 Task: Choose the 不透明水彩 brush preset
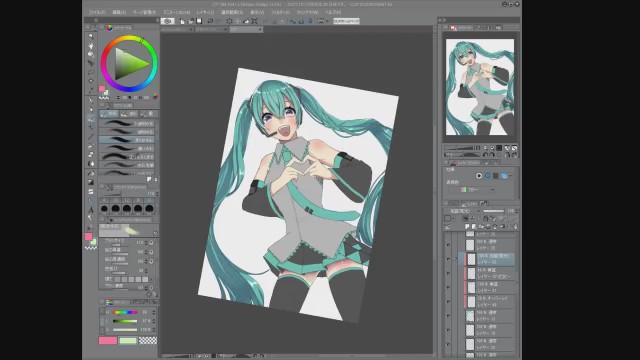point(127,124)
